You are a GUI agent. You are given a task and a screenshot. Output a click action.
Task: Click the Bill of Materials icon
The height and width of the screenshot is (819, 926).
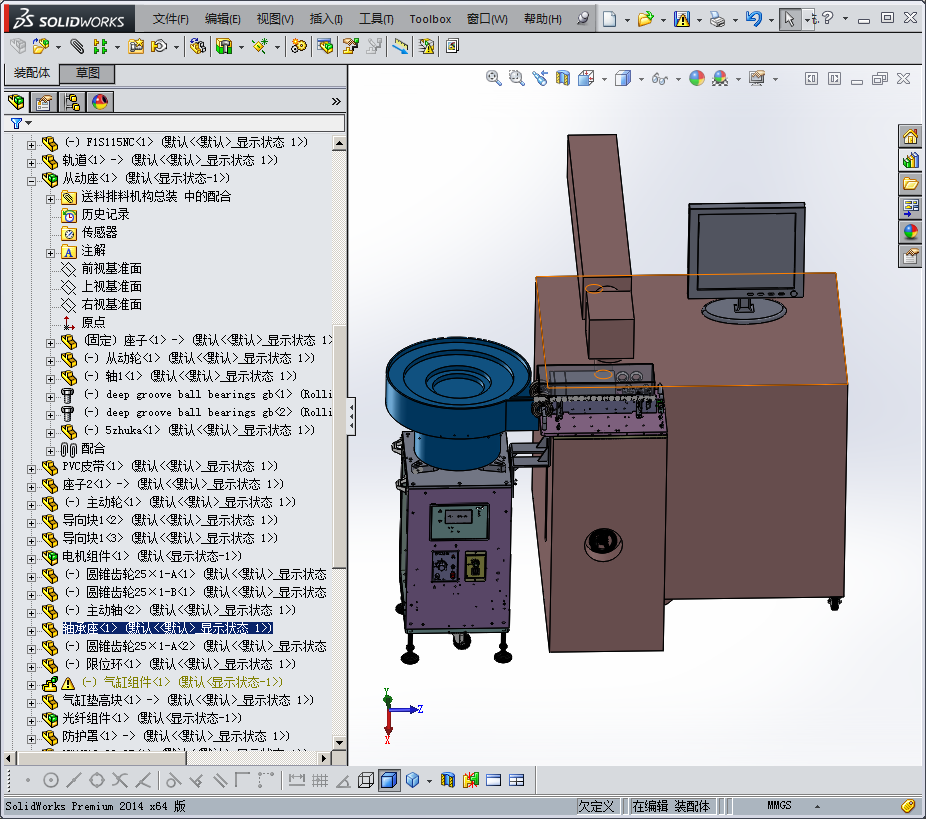[325, 46]
